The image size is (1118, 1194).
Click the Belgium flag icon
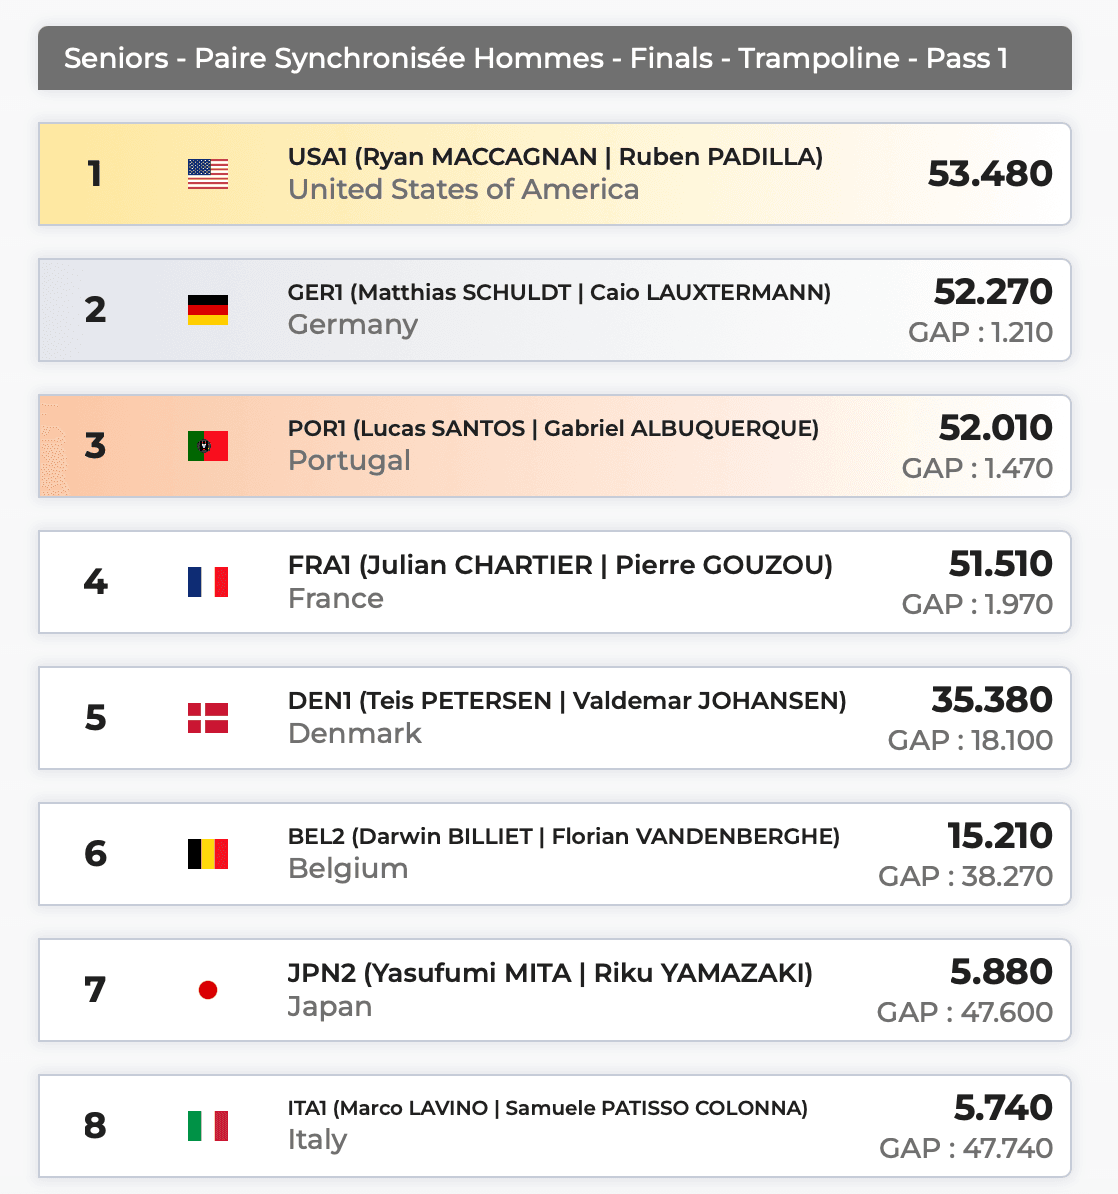(x=208, y=854)
